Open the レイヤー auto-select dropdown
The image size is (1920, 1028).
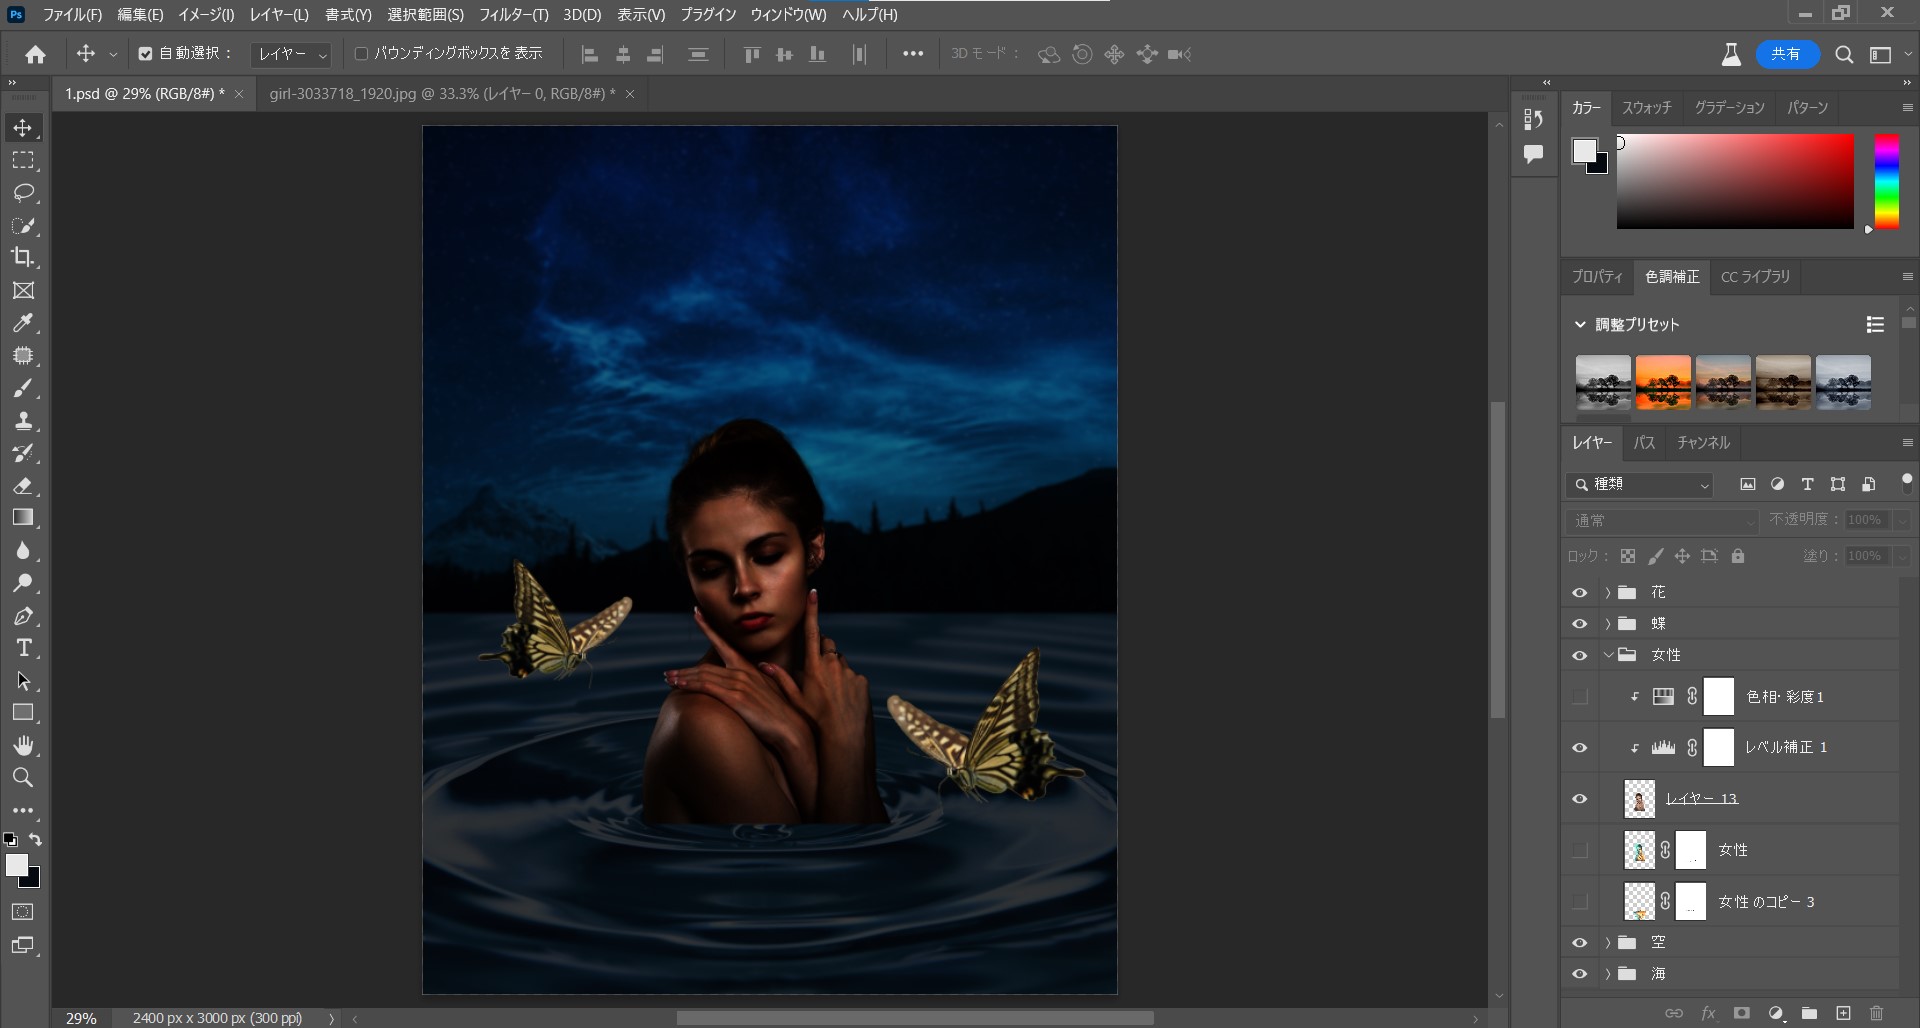(x=291, y=54)
